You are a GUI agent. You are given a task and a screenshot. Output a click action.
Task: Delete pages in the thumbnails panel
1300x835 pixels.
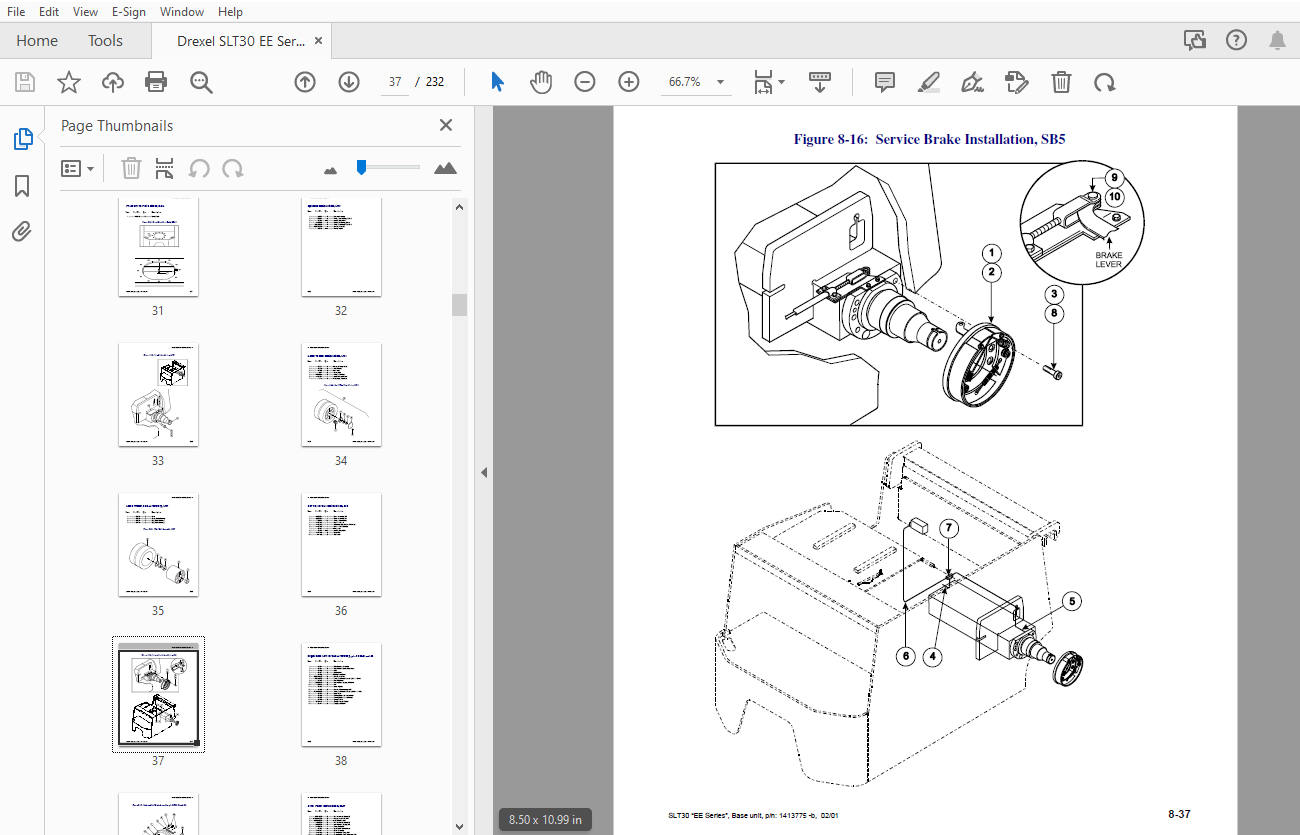[131, 168]
